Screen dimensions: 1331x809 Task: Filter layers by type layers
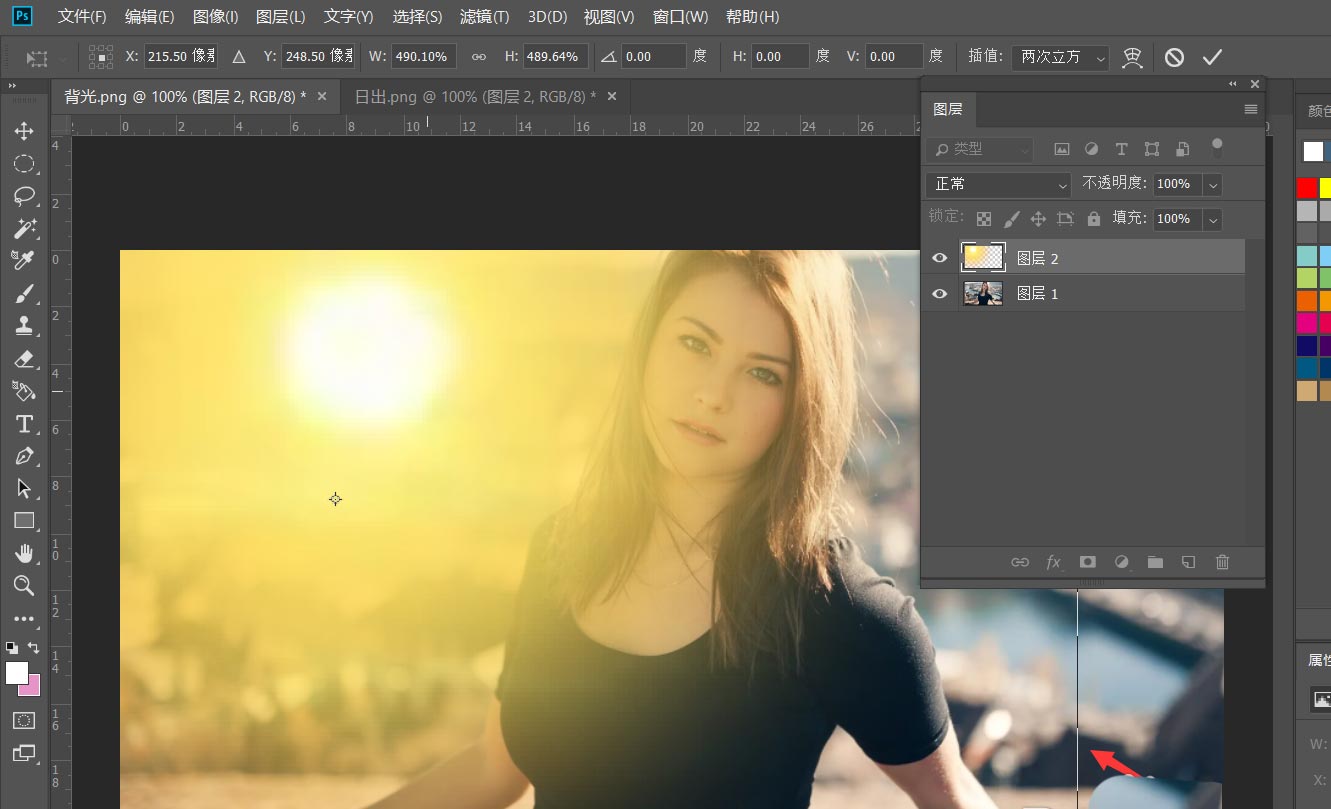click(1121, 149)
